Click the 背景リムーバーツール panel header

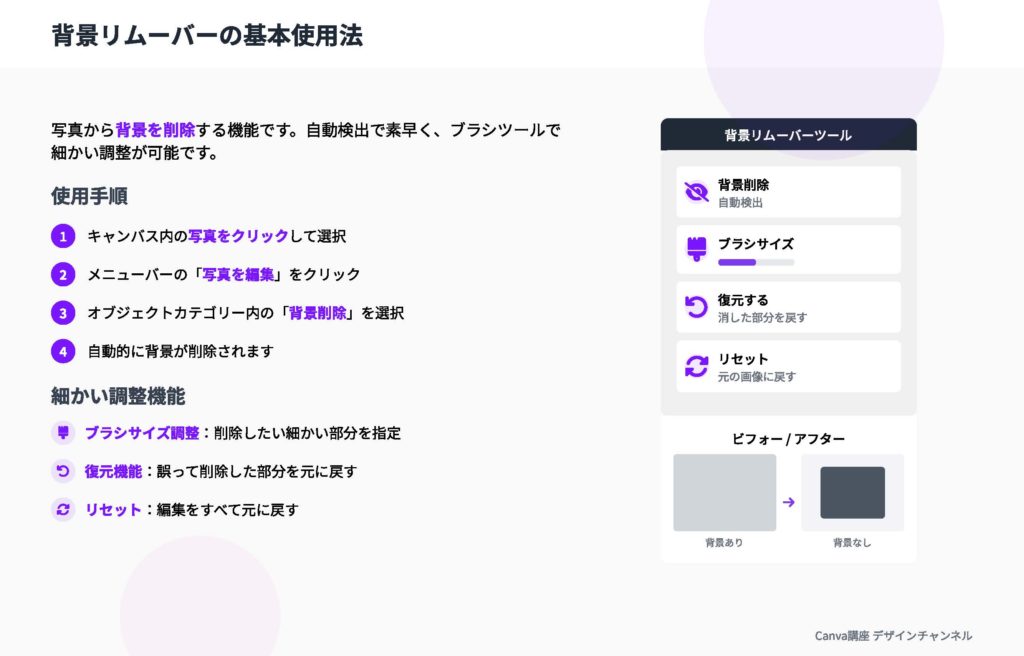[x=788, y=135]
